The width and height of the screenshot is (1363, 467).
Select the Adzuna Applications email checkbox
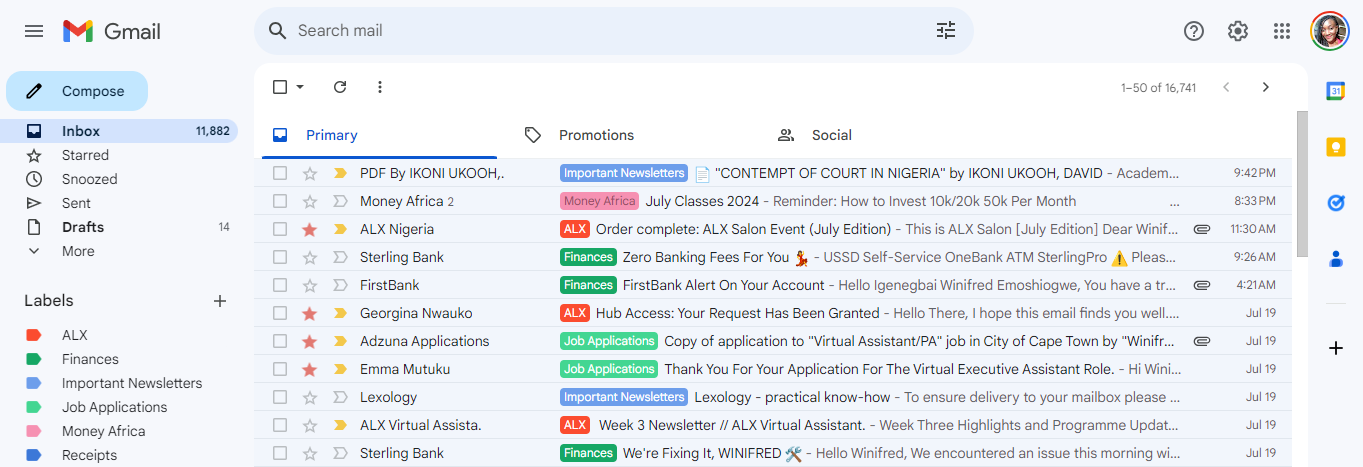click(280, 341)
